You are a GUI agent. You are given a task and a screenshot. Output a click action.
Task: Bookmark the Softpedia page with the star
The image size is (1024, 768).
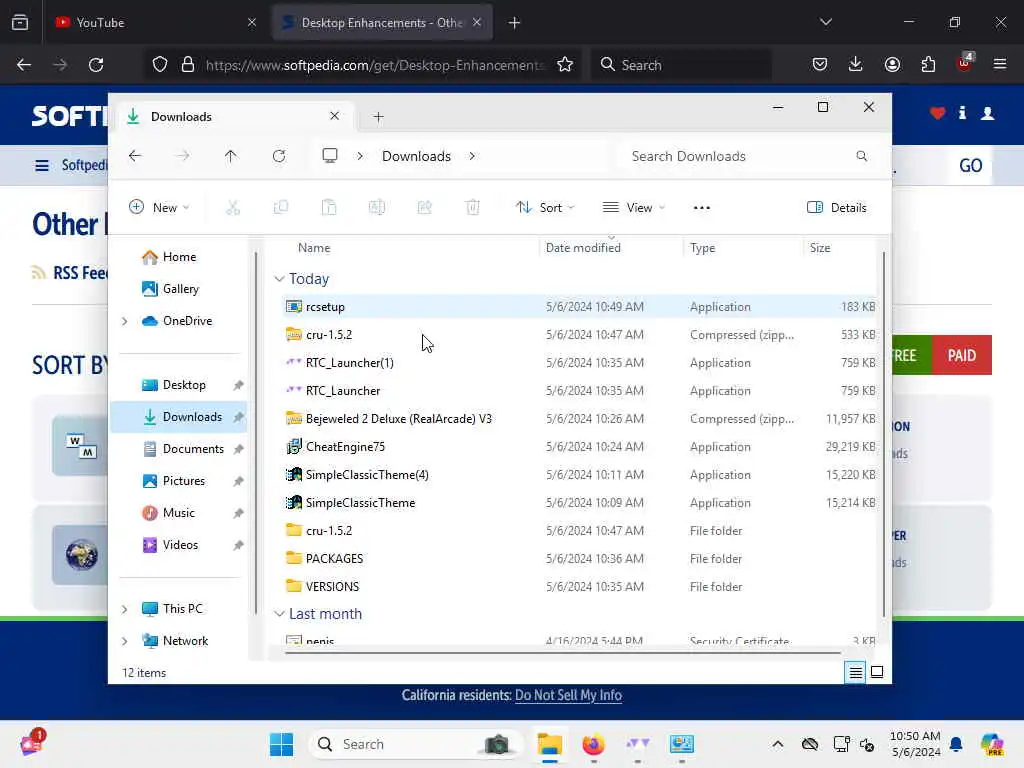pyautogui.click(x=565, y=65)
